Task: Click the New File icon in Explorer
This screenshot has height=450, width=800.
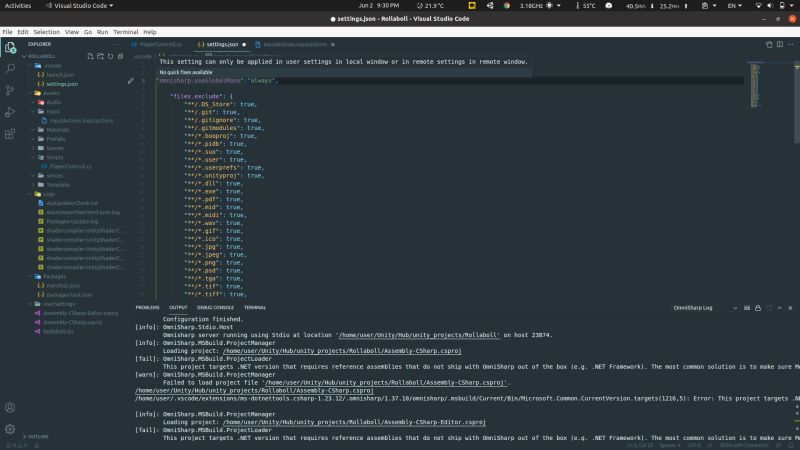Action: coord(90,56)
